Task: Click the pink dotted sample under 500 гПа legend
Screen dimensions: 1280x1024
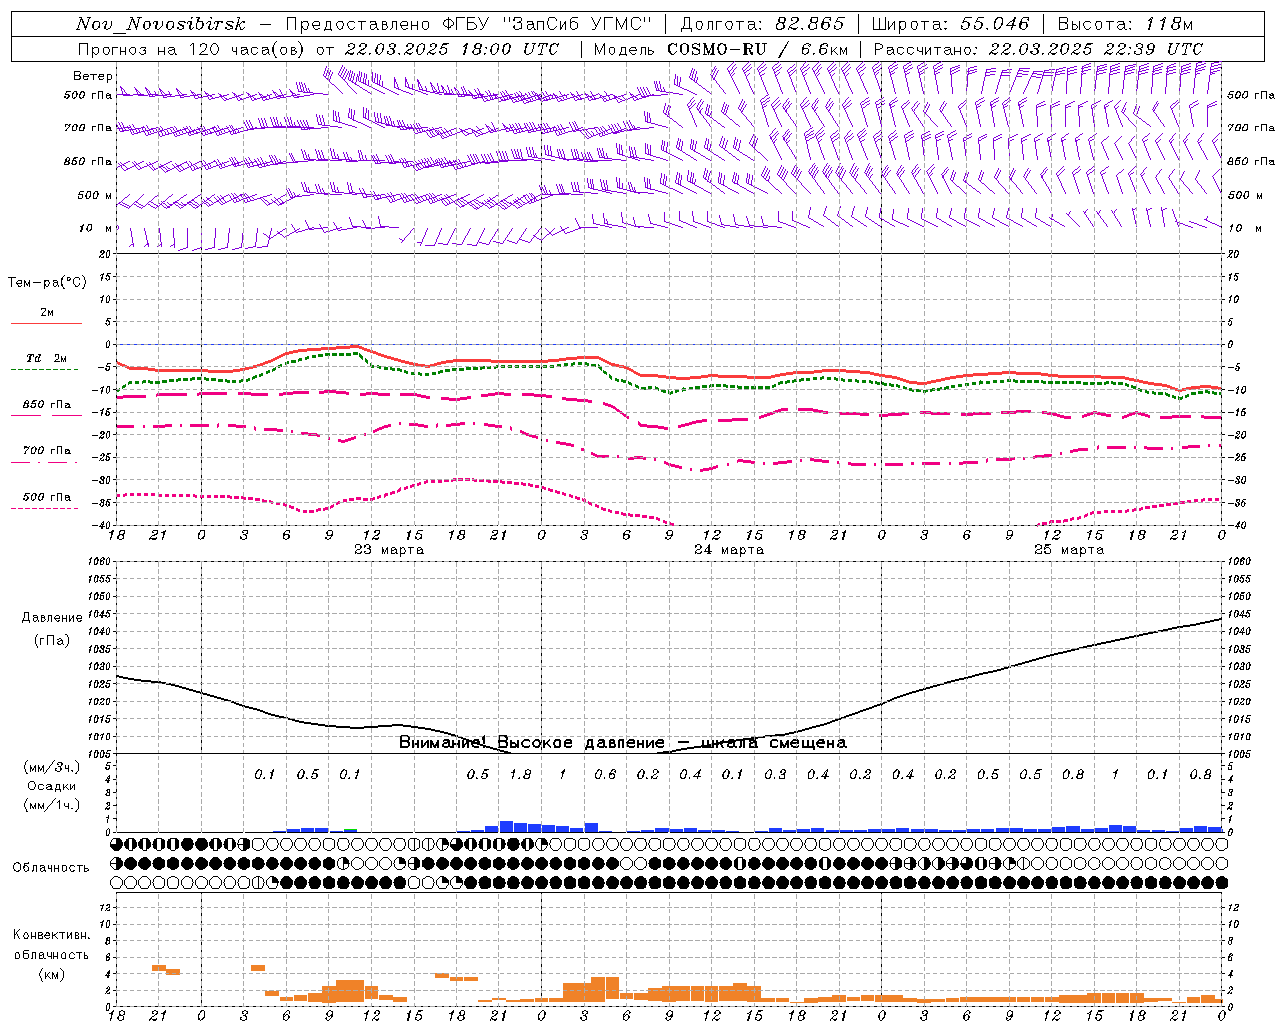Action: 46,508
